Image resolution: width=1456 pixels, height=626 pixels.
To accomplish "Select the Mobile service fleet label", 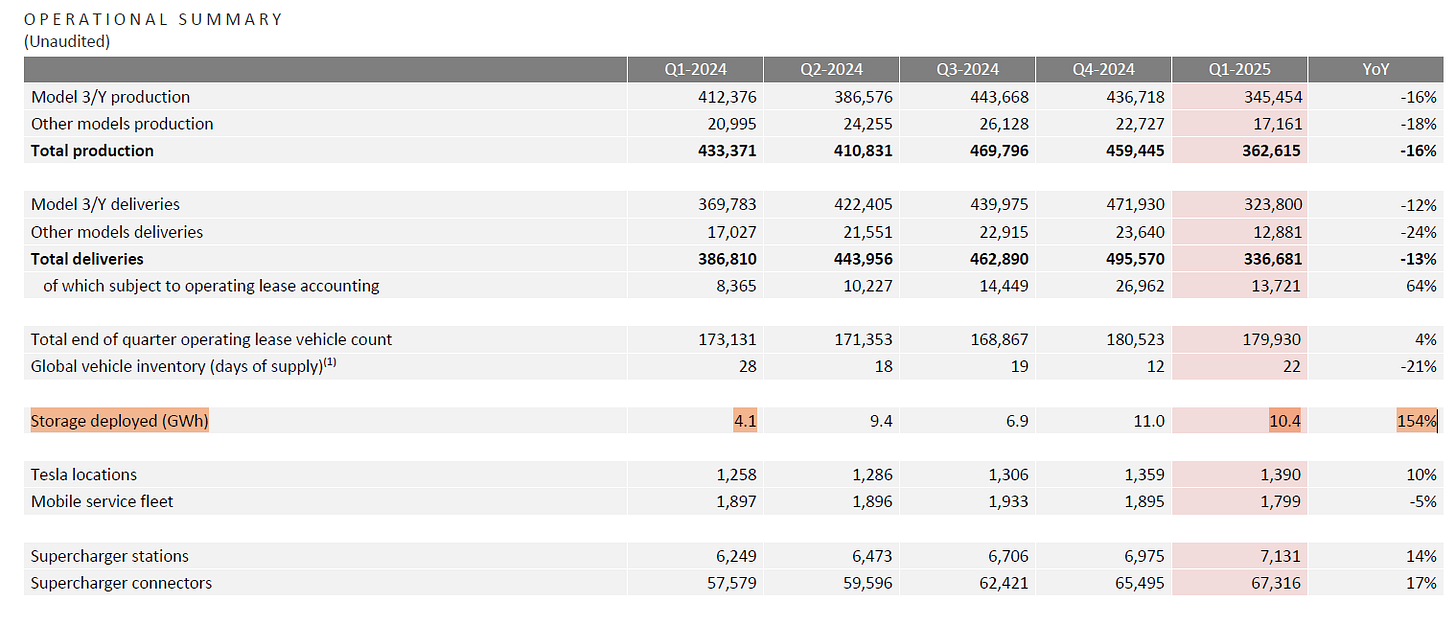I will pyautogui.click(x=102, y=502).
